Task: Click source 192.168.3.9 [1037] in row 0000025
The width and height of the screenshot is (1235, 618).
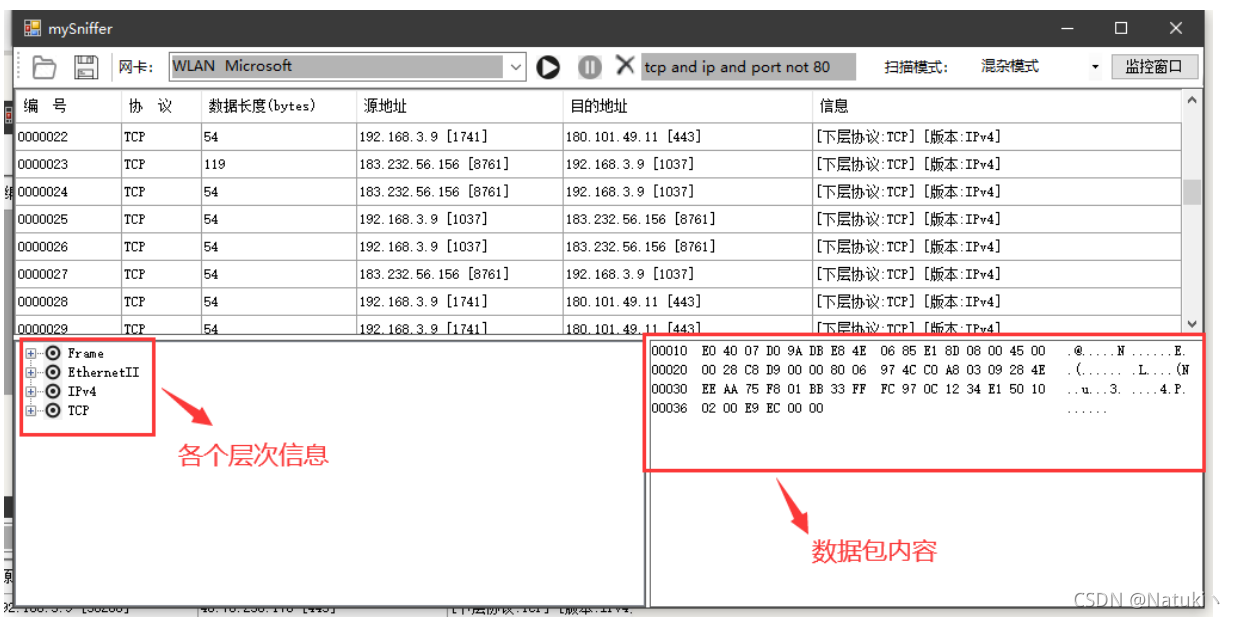Action: pyautogui.click(x=459, y=219)
